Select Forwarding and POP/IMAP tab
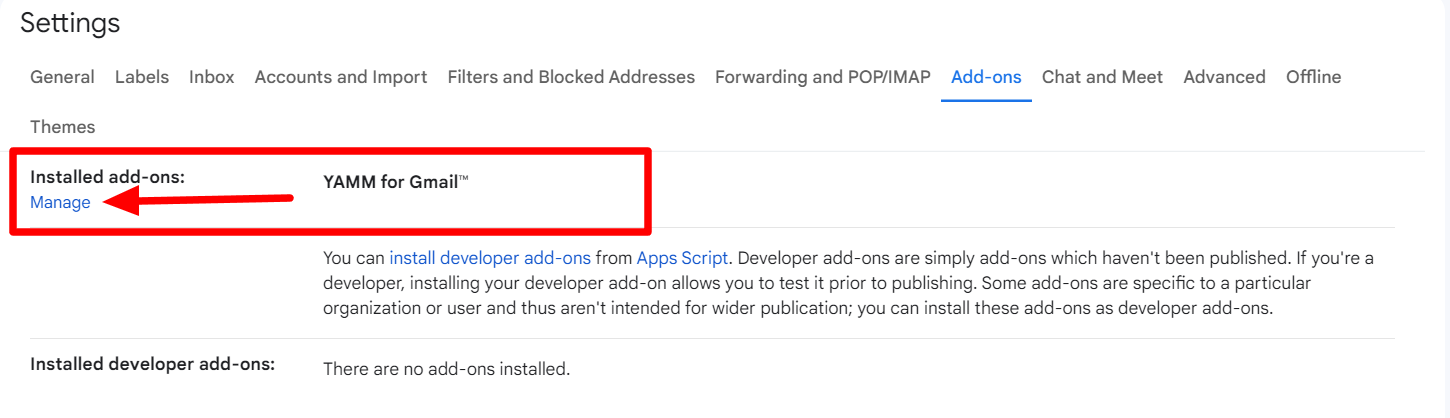This screenshot has height=418, width=1450. 823,77
